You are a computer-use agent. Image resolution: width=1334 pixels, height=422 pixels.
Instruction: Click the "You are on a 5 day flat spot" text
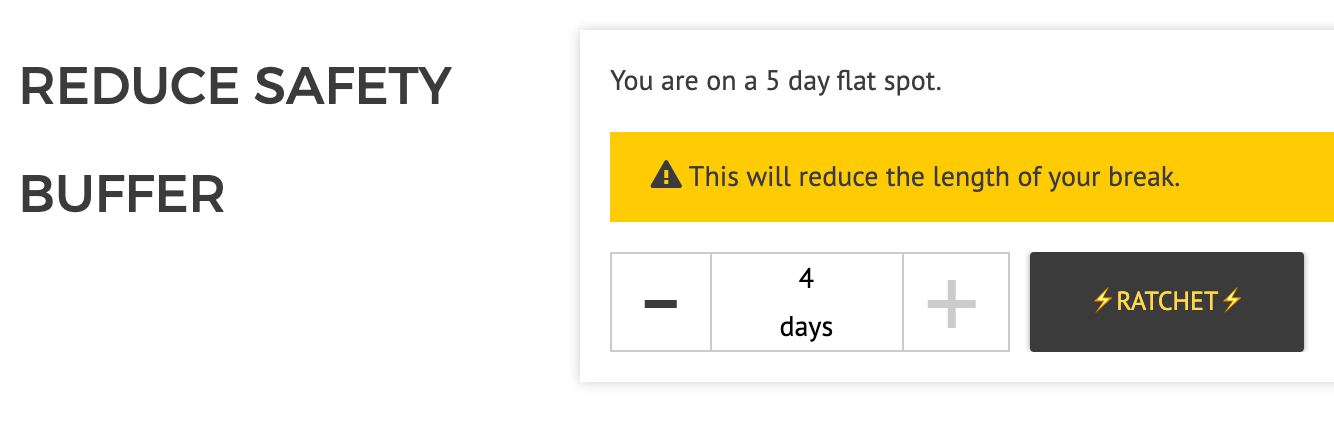[x=775, y=81]
